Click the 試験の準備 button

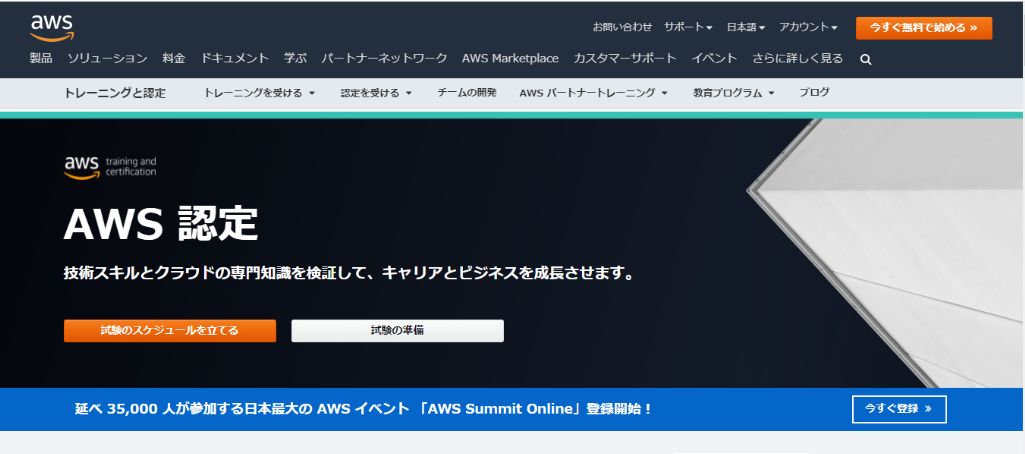coord(397,331)
